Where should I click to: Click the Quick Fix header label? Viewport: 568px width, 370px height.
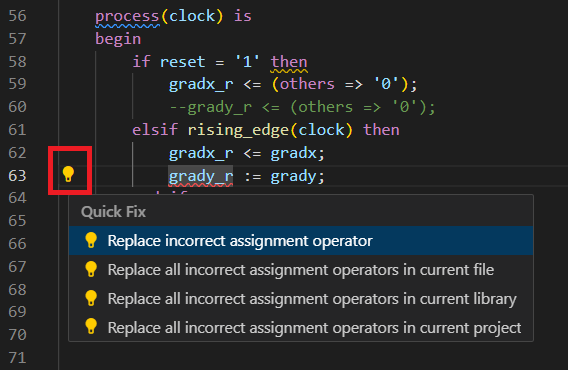click(x=113, y=212)
